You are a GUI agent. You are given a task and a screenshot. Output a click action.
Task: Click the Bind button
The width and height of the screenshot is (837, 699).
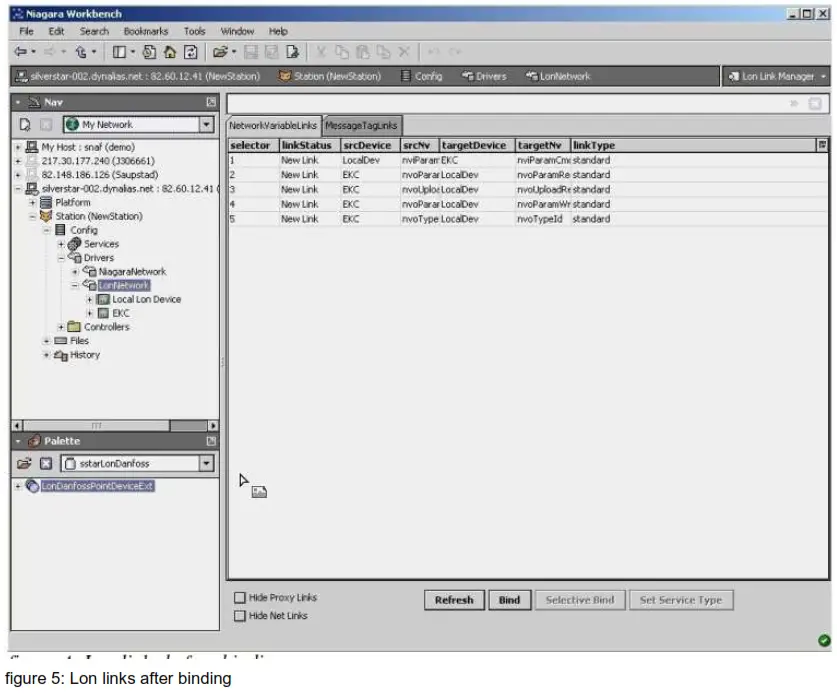click(x=508, y=599)
